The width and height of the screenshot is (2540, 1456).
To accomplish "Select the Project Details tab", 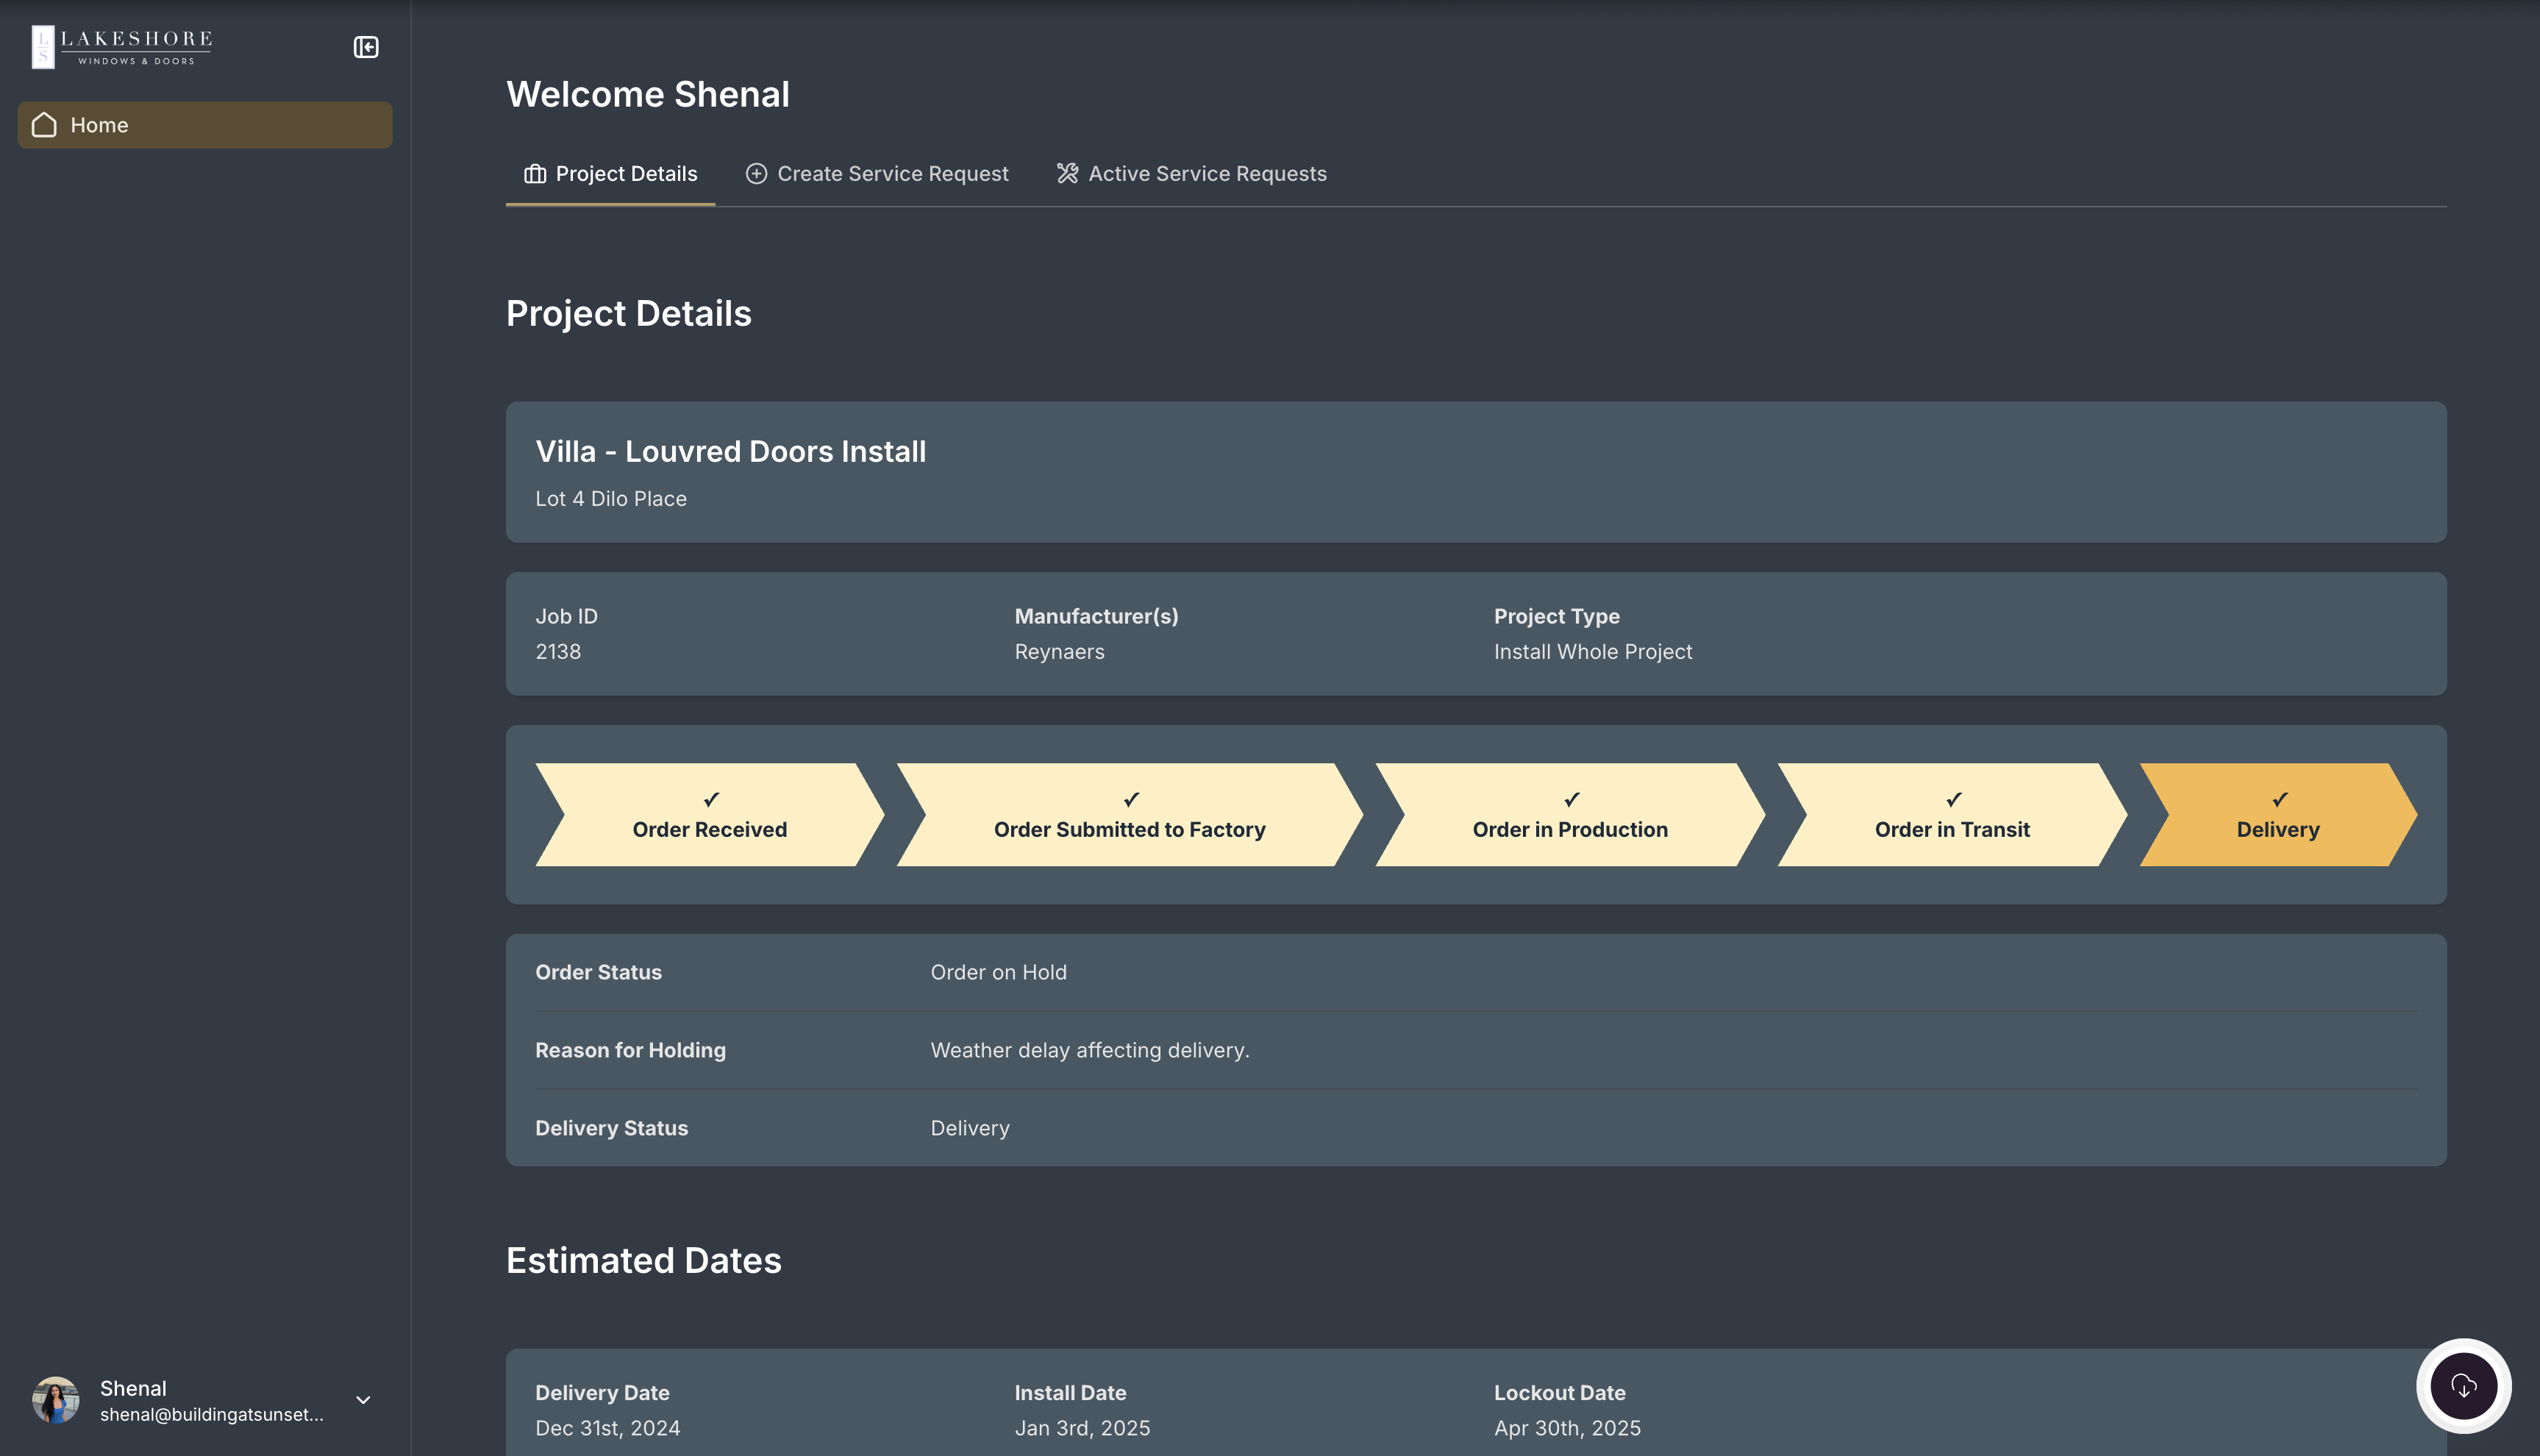I will point(626,173).
